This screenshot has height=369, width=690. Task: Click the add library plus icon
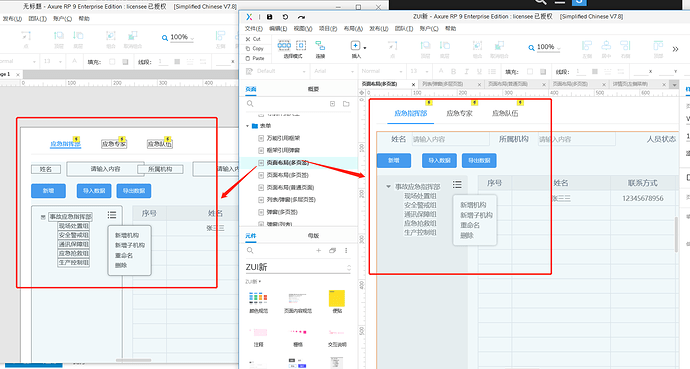click(x=318, y=251)
